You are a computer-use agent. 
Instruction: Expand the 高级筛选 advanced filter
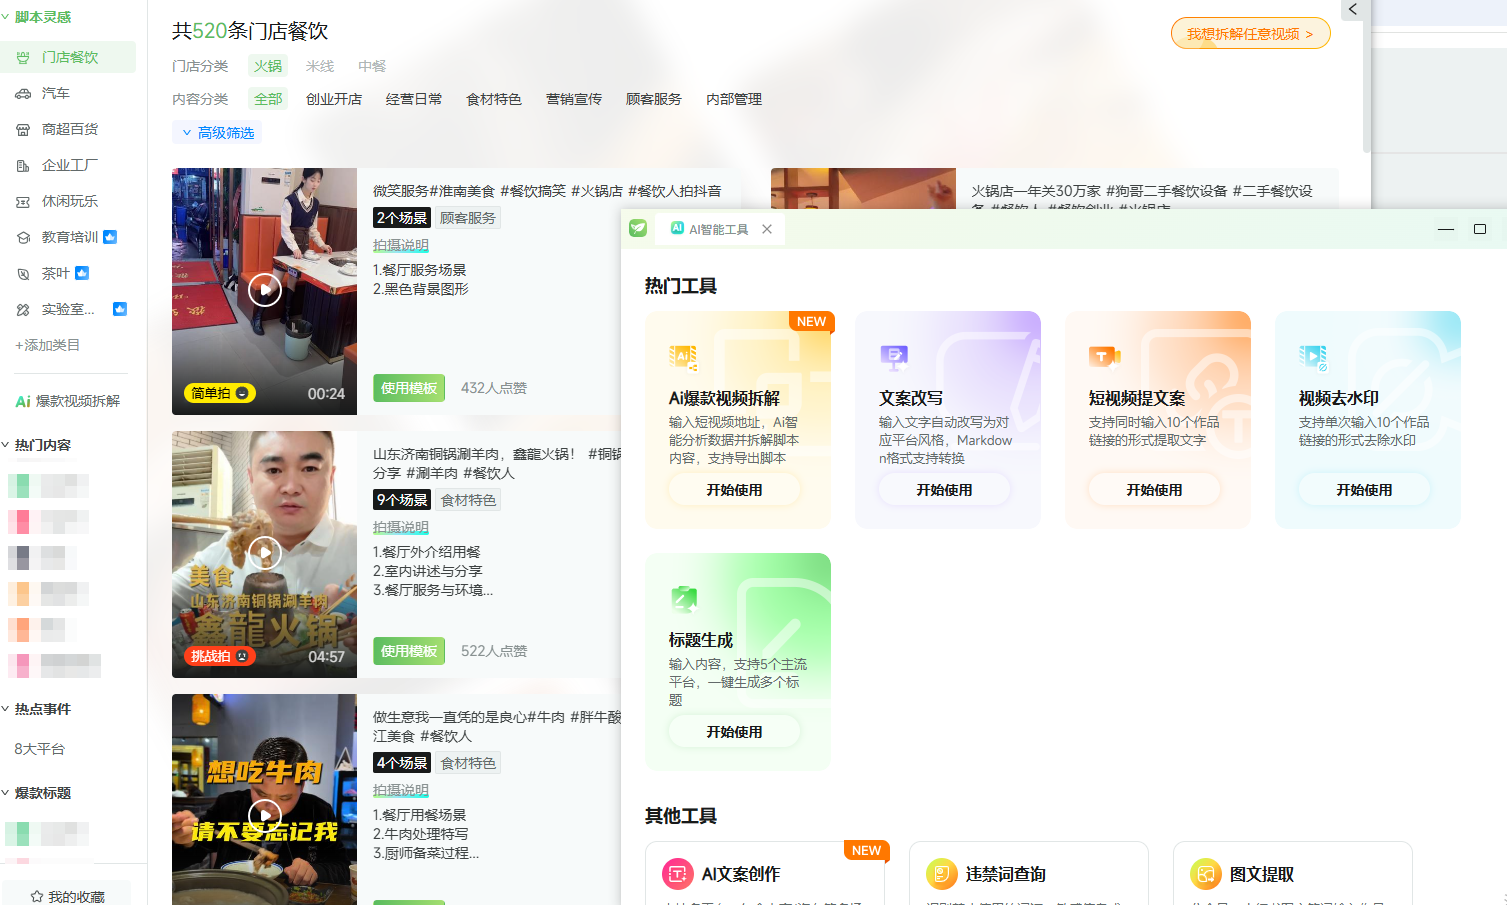pos(217,133)
